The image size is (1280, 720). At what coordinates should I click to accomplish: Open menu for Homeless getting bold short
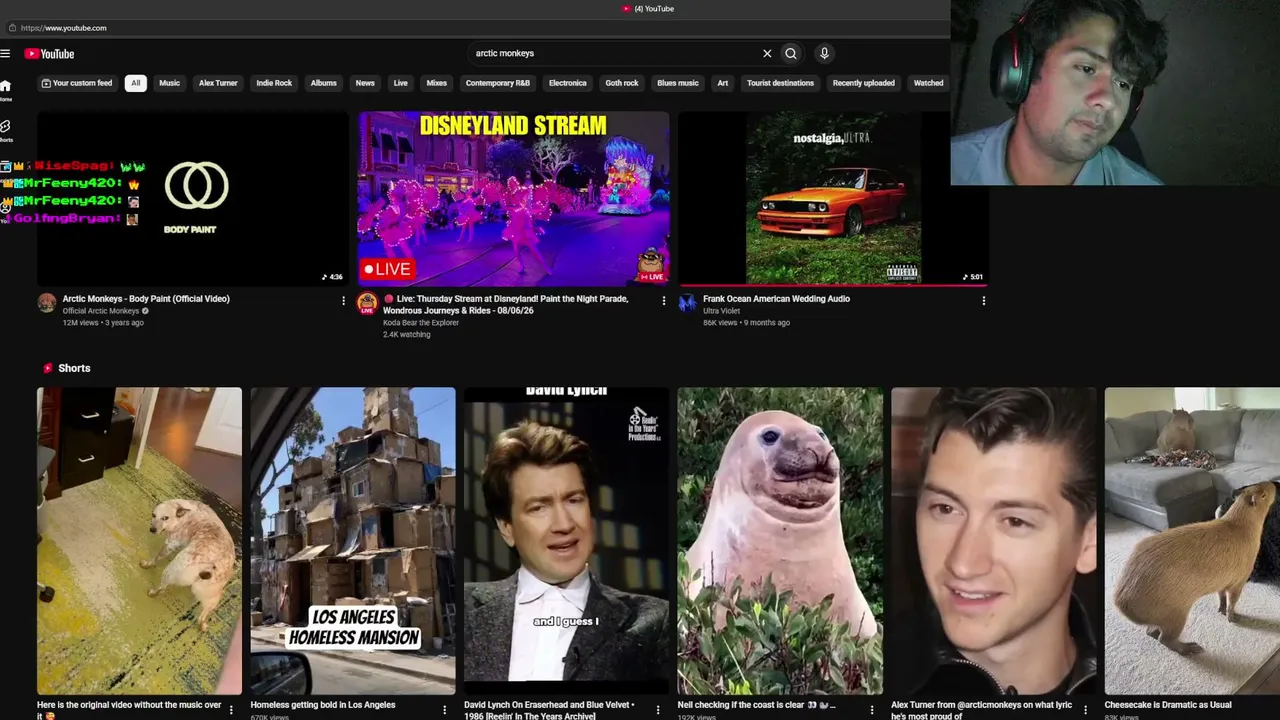[x=445, y=710]
